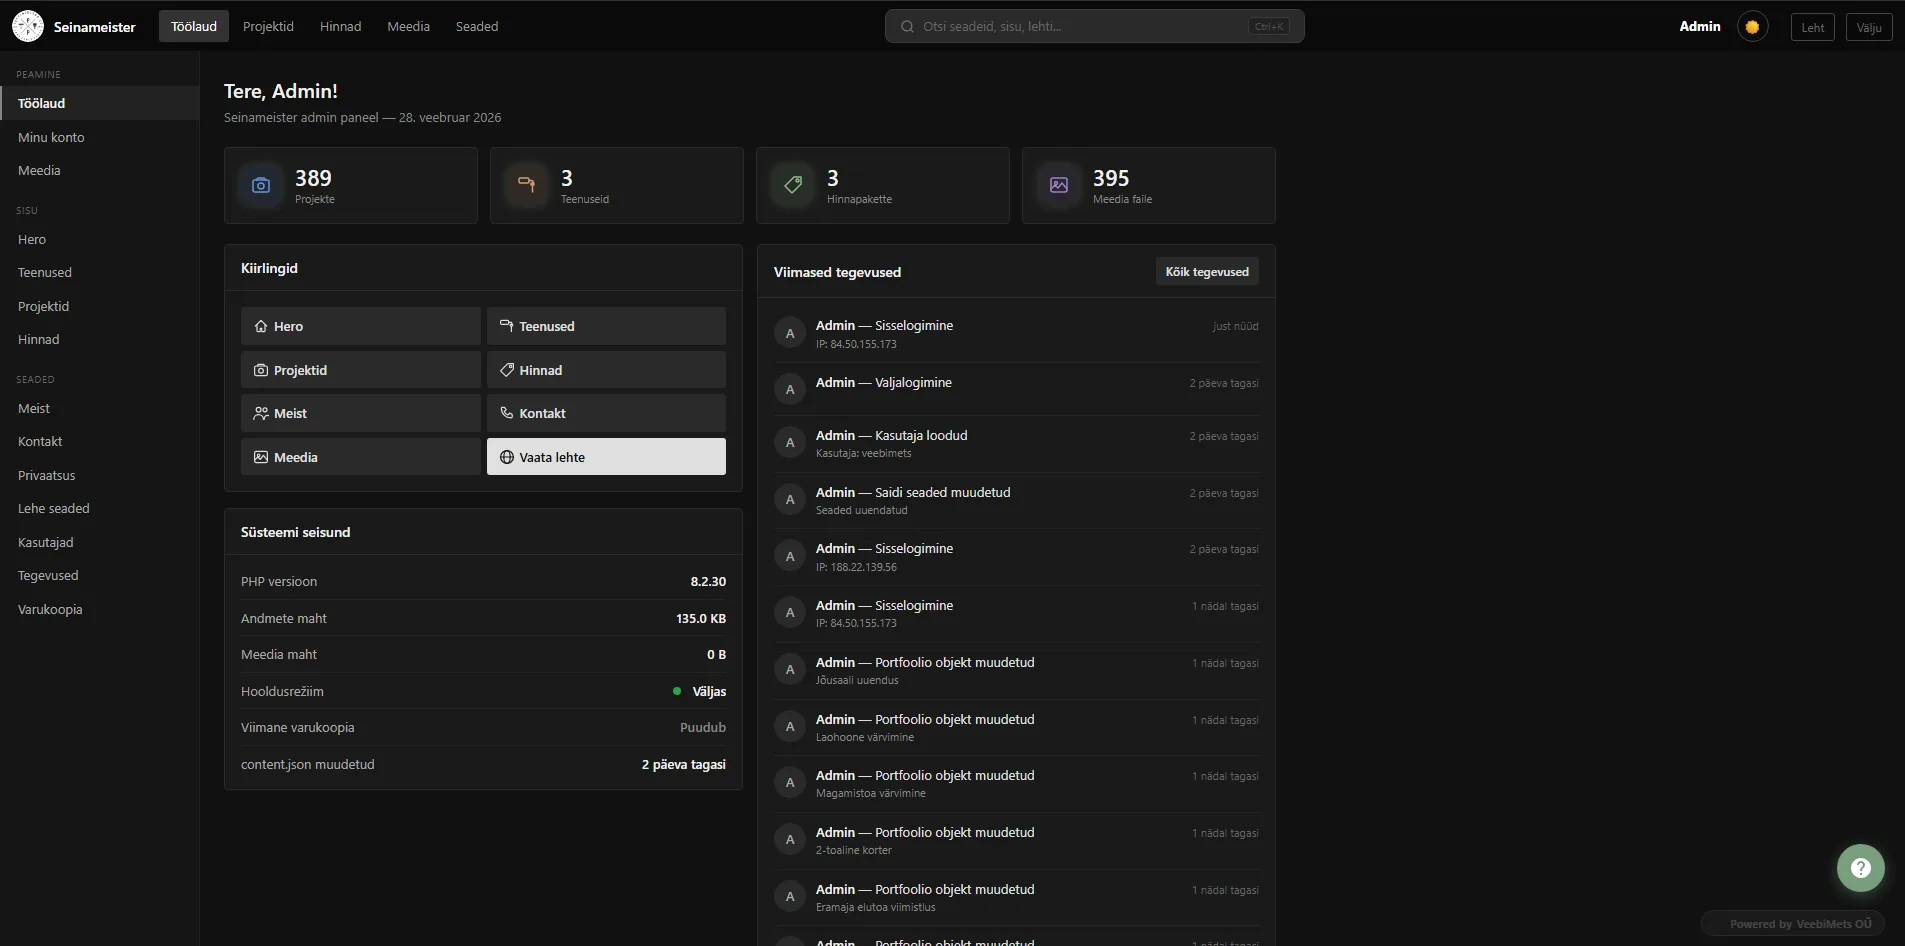
Task: Open Kontakt shortcut with phone icon
Action: (x=606, y=413)
